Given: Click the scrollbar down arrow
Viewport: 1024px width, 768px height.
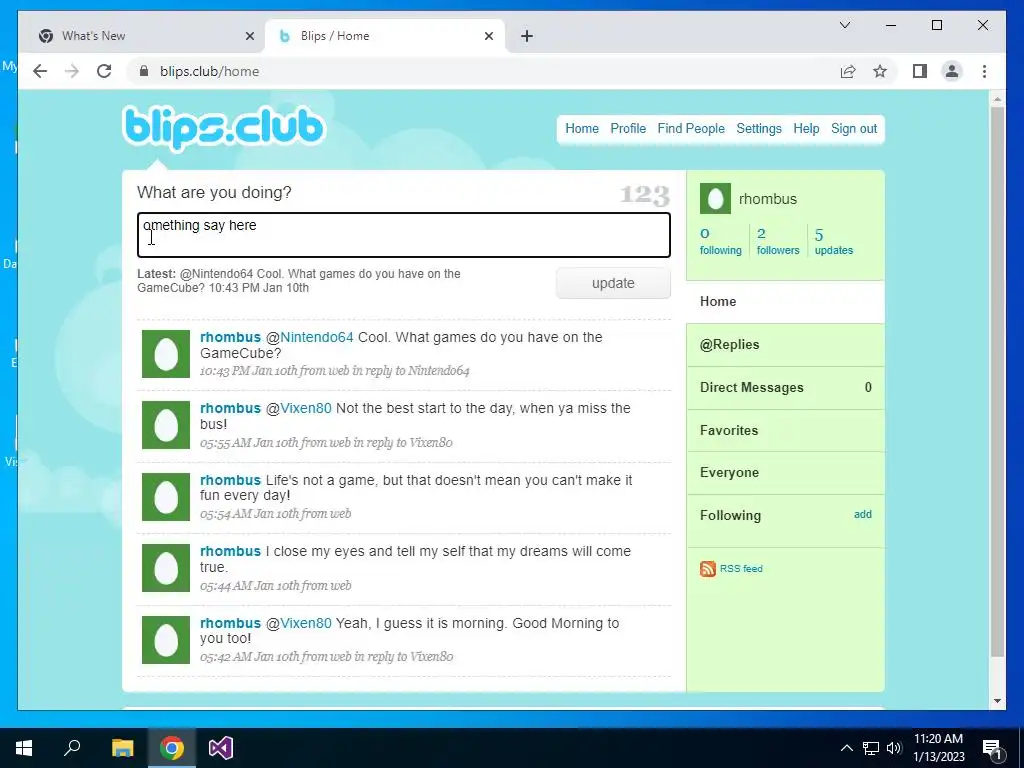Looking at the screenshot, I should pyautogui.click(x=997, y=701).
